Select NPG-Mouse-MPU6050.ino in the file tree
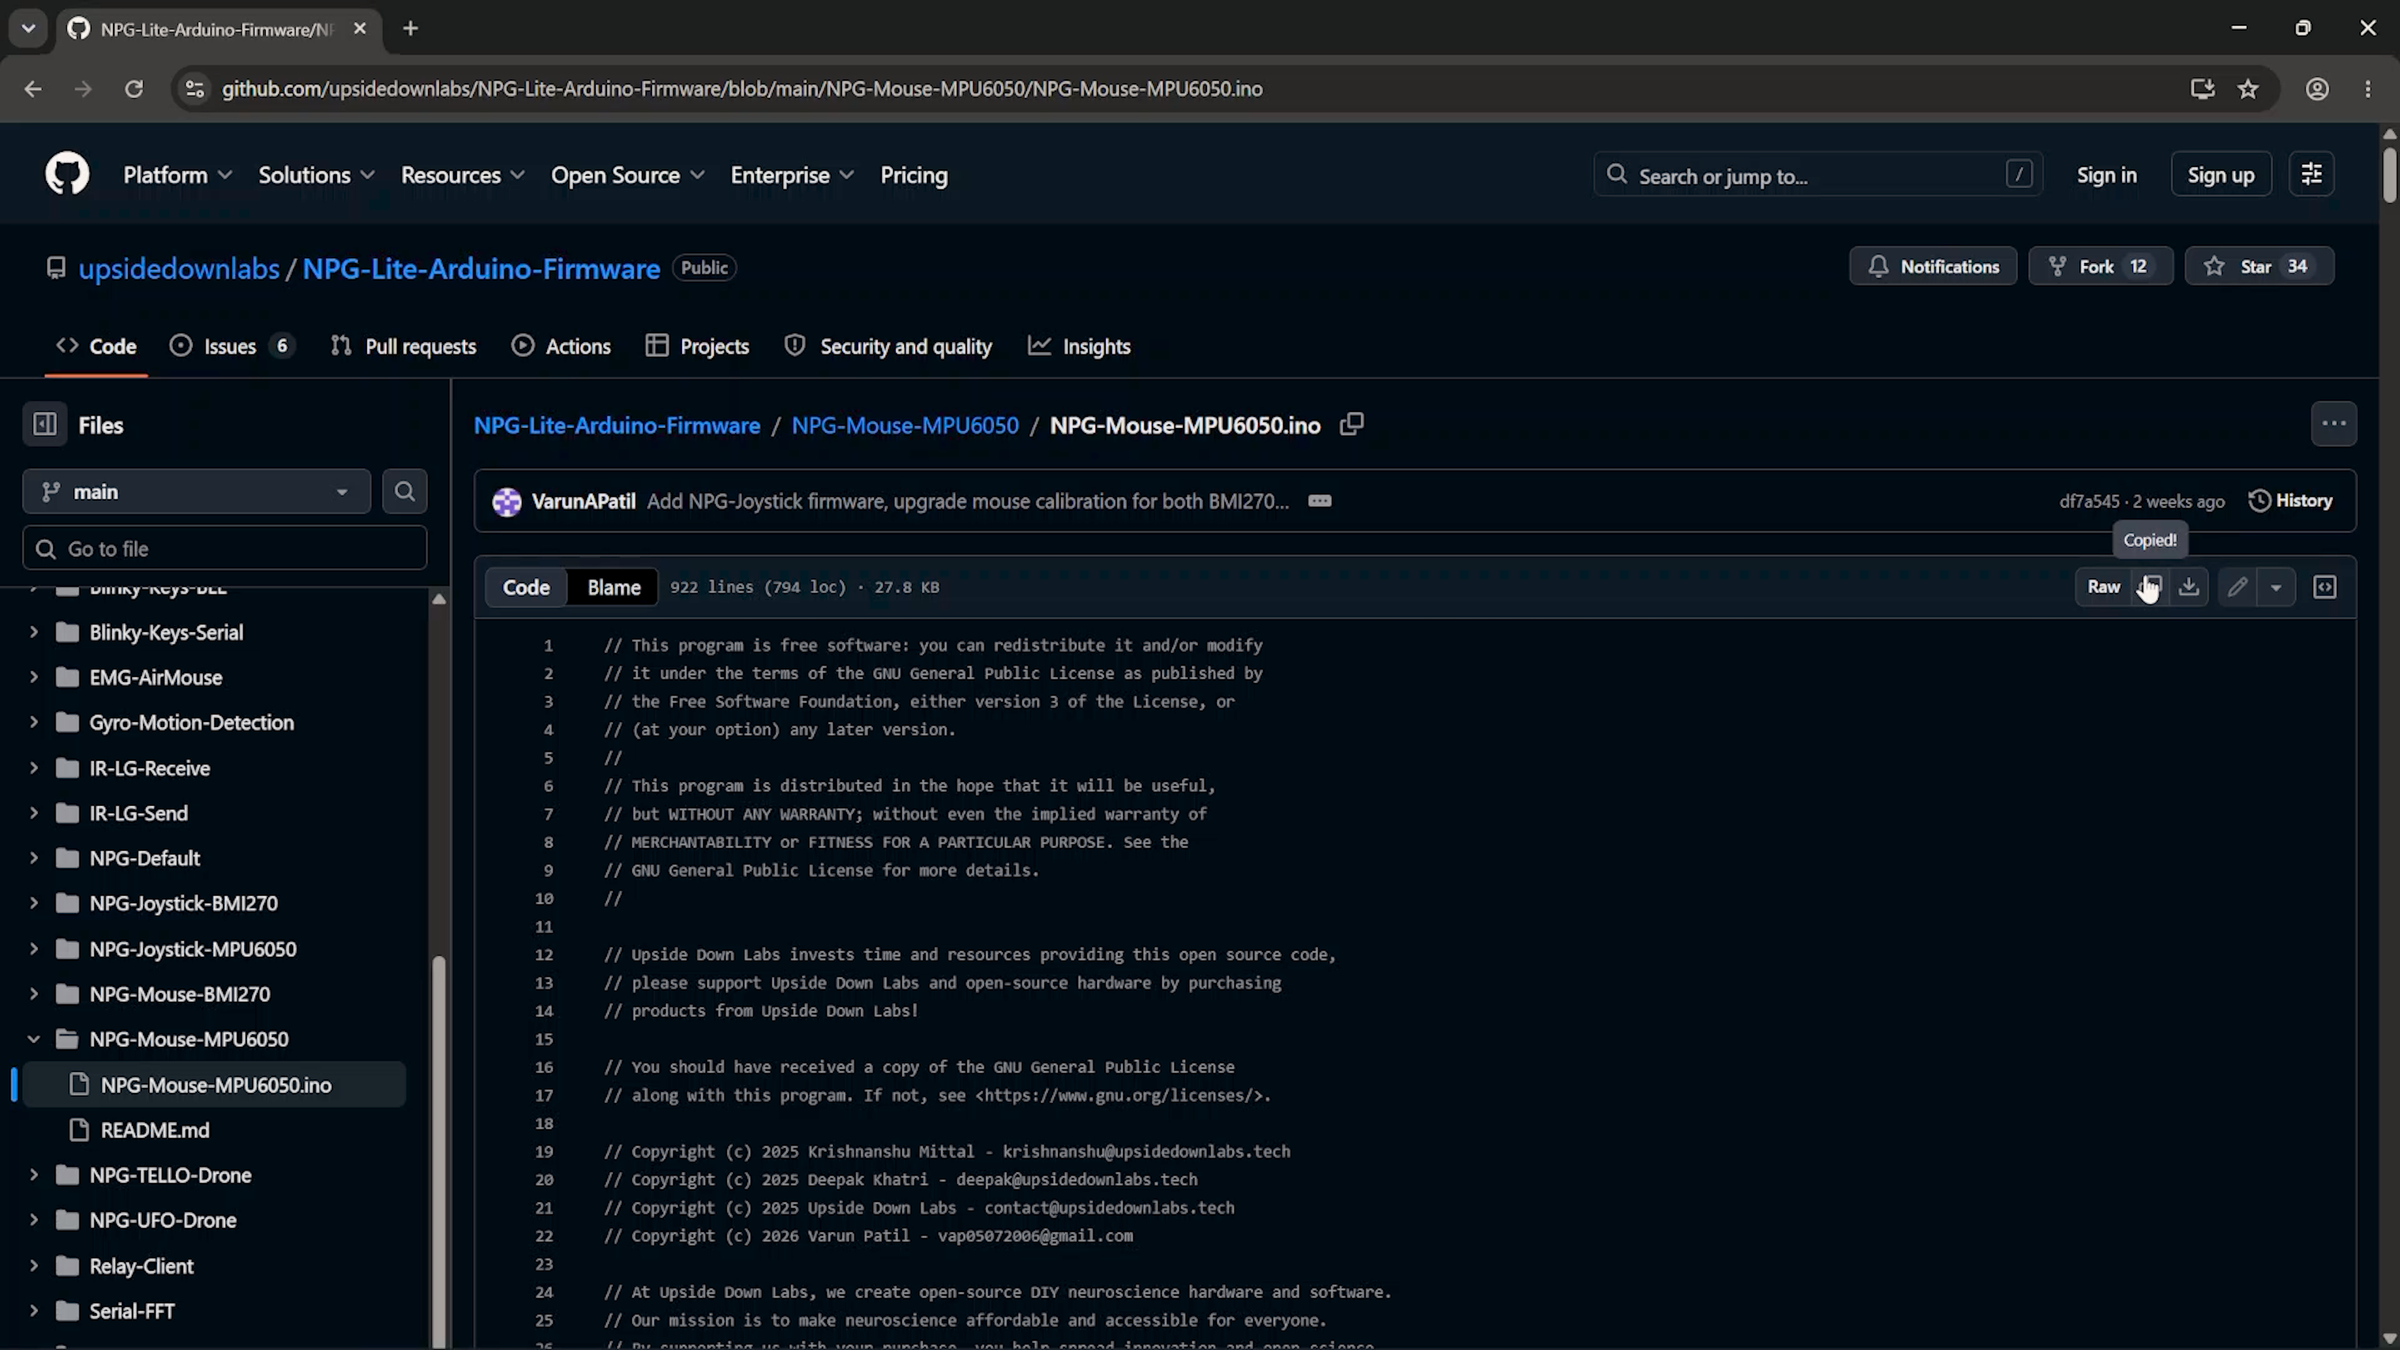Viewport: 2400px width, 1350px height. [x=214, y=1085]
